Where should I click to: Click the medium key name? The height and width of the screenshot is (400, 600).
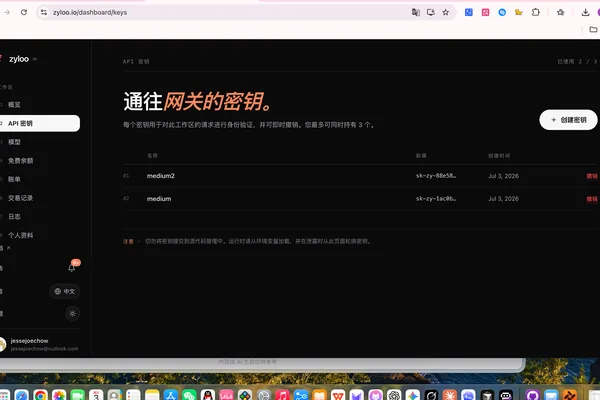[159, 199]
